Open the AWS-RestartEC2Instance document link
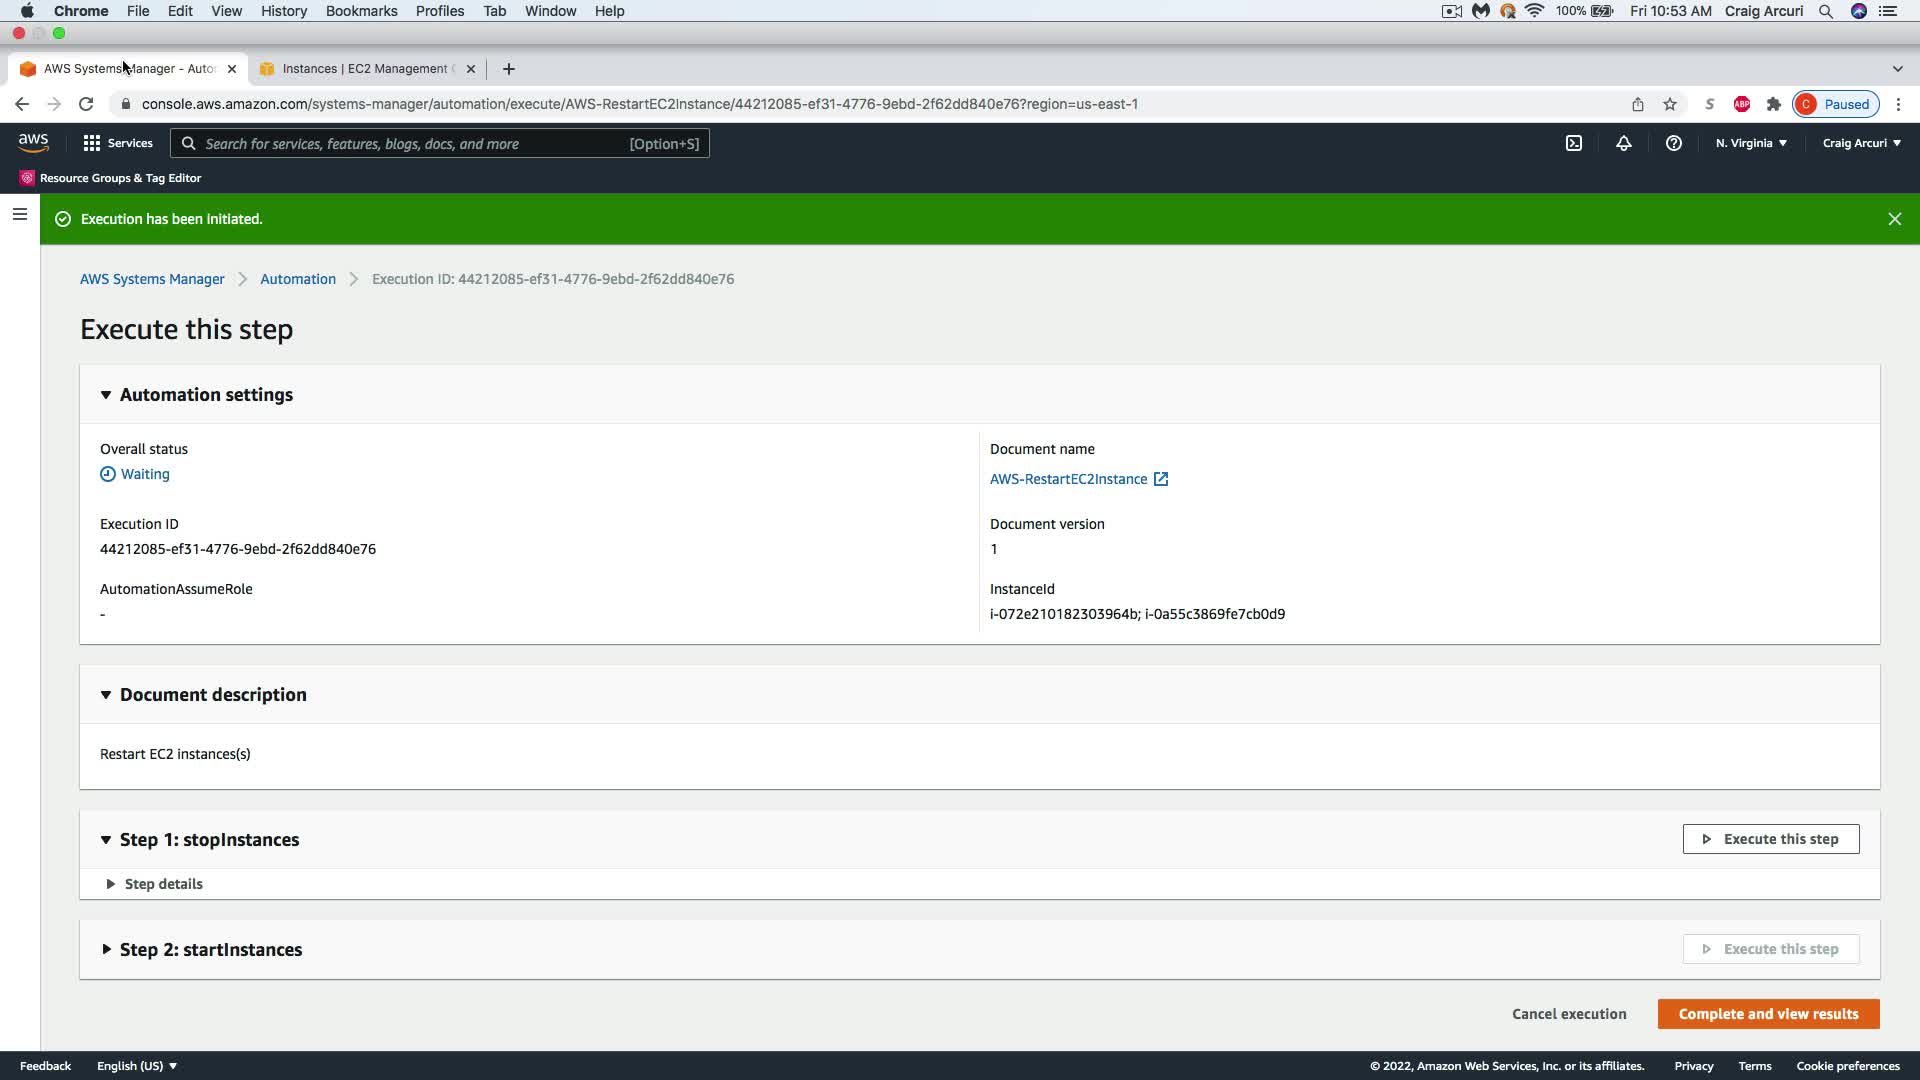 pyautogui.click(x=1068, y=479)
